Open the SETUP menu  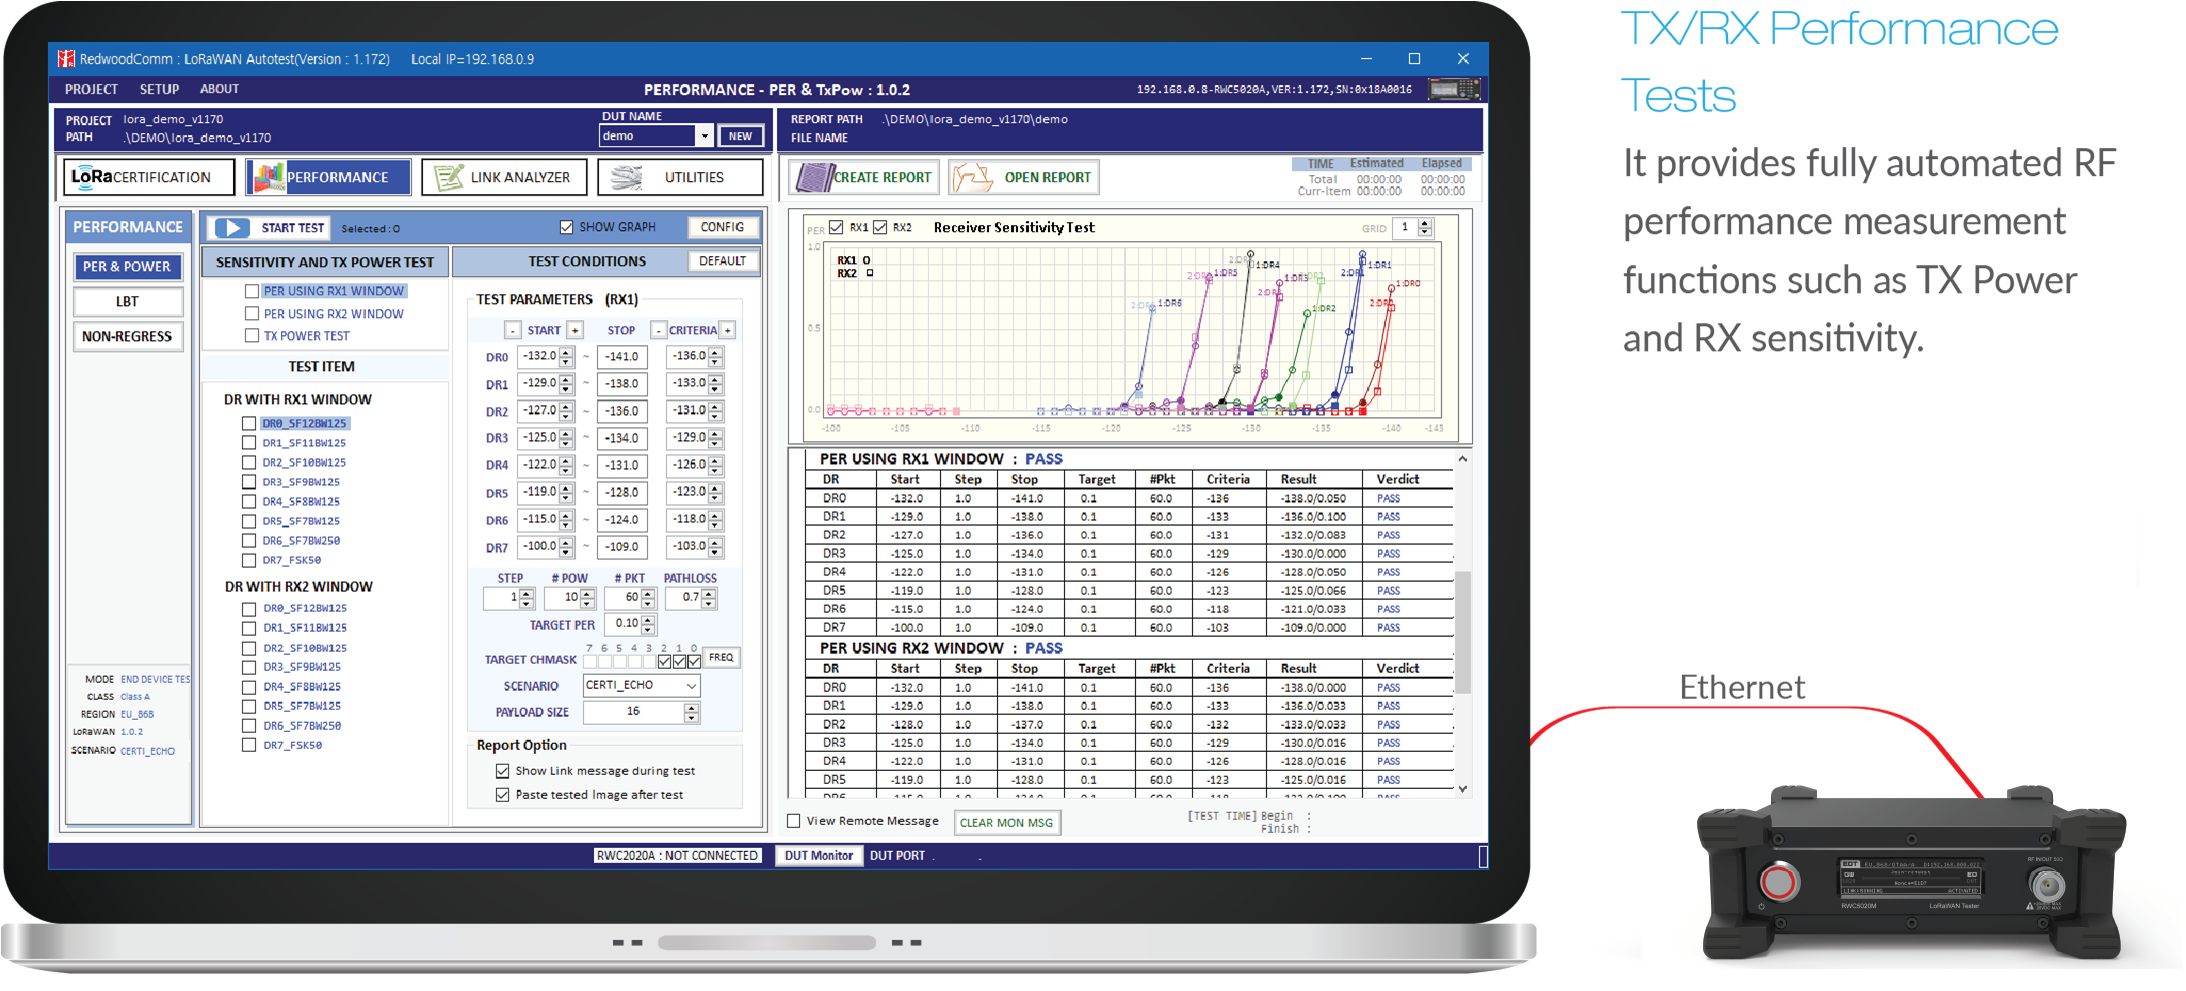pyautogui.click(x=159, y=89)
